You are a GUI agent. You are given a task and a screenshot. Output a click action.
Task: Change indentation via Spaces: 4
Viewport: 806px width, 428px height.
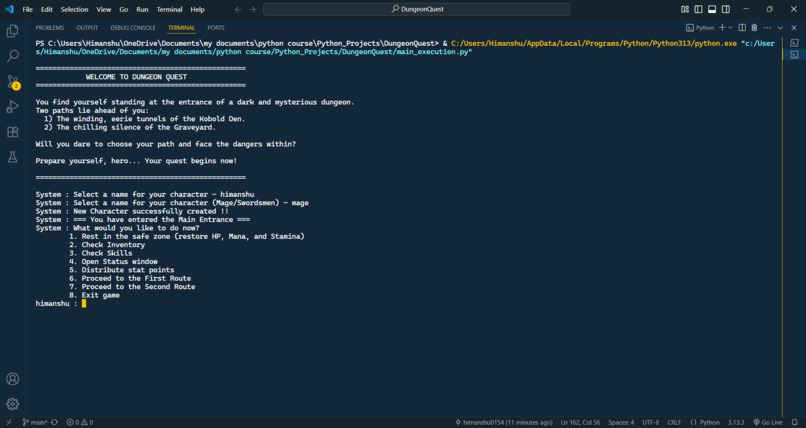(x=621, y=422)
